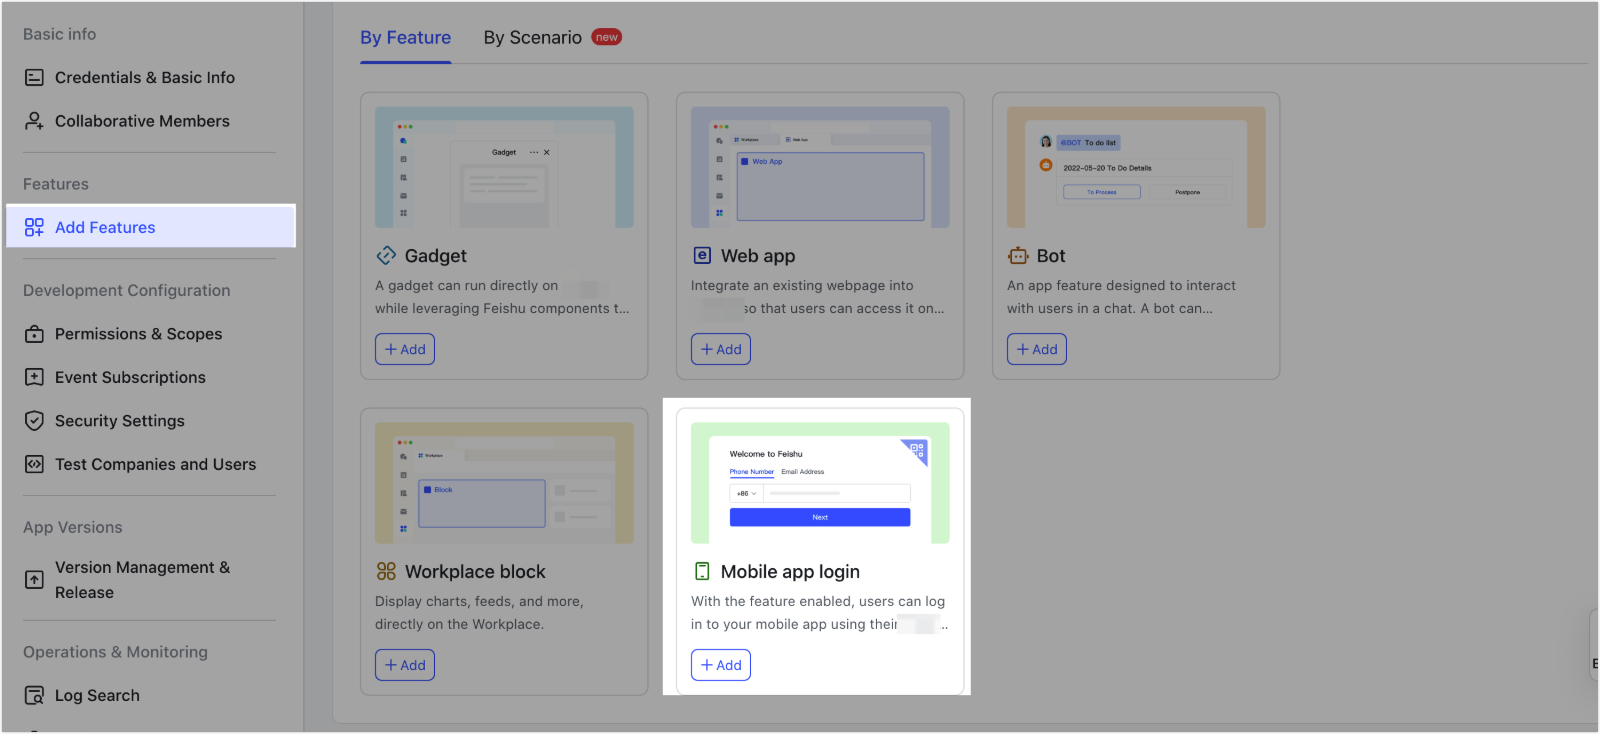The width and height of the screenshot is (1600, 734).
Task: Click the Gadget preview thumbnail
Action: (504, 167)
